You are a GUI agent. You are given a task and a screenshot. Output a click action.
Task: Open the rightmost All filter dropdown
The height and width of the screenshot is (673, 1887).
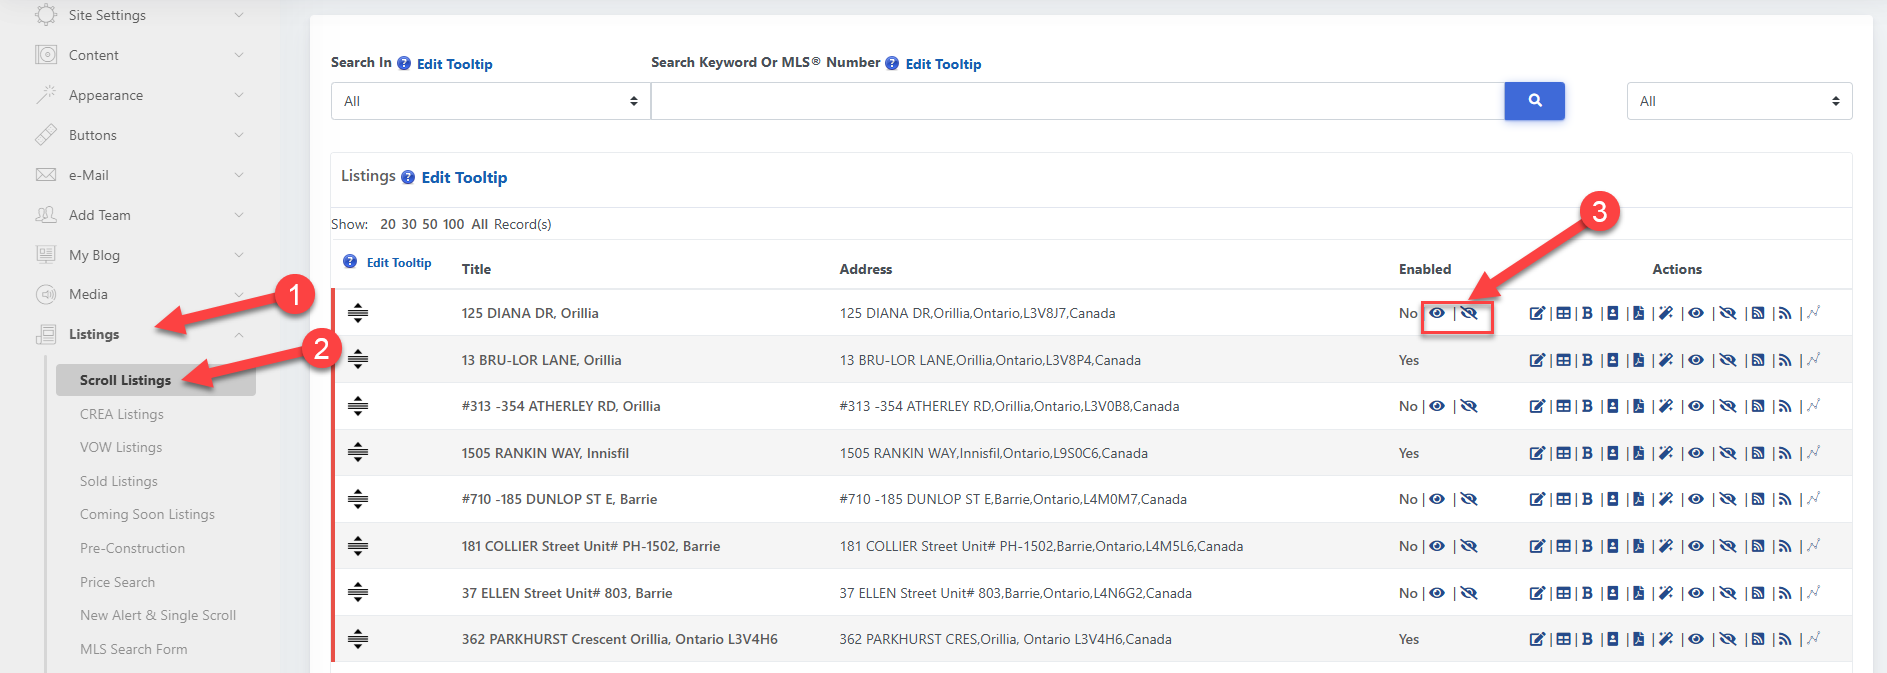1738,101
